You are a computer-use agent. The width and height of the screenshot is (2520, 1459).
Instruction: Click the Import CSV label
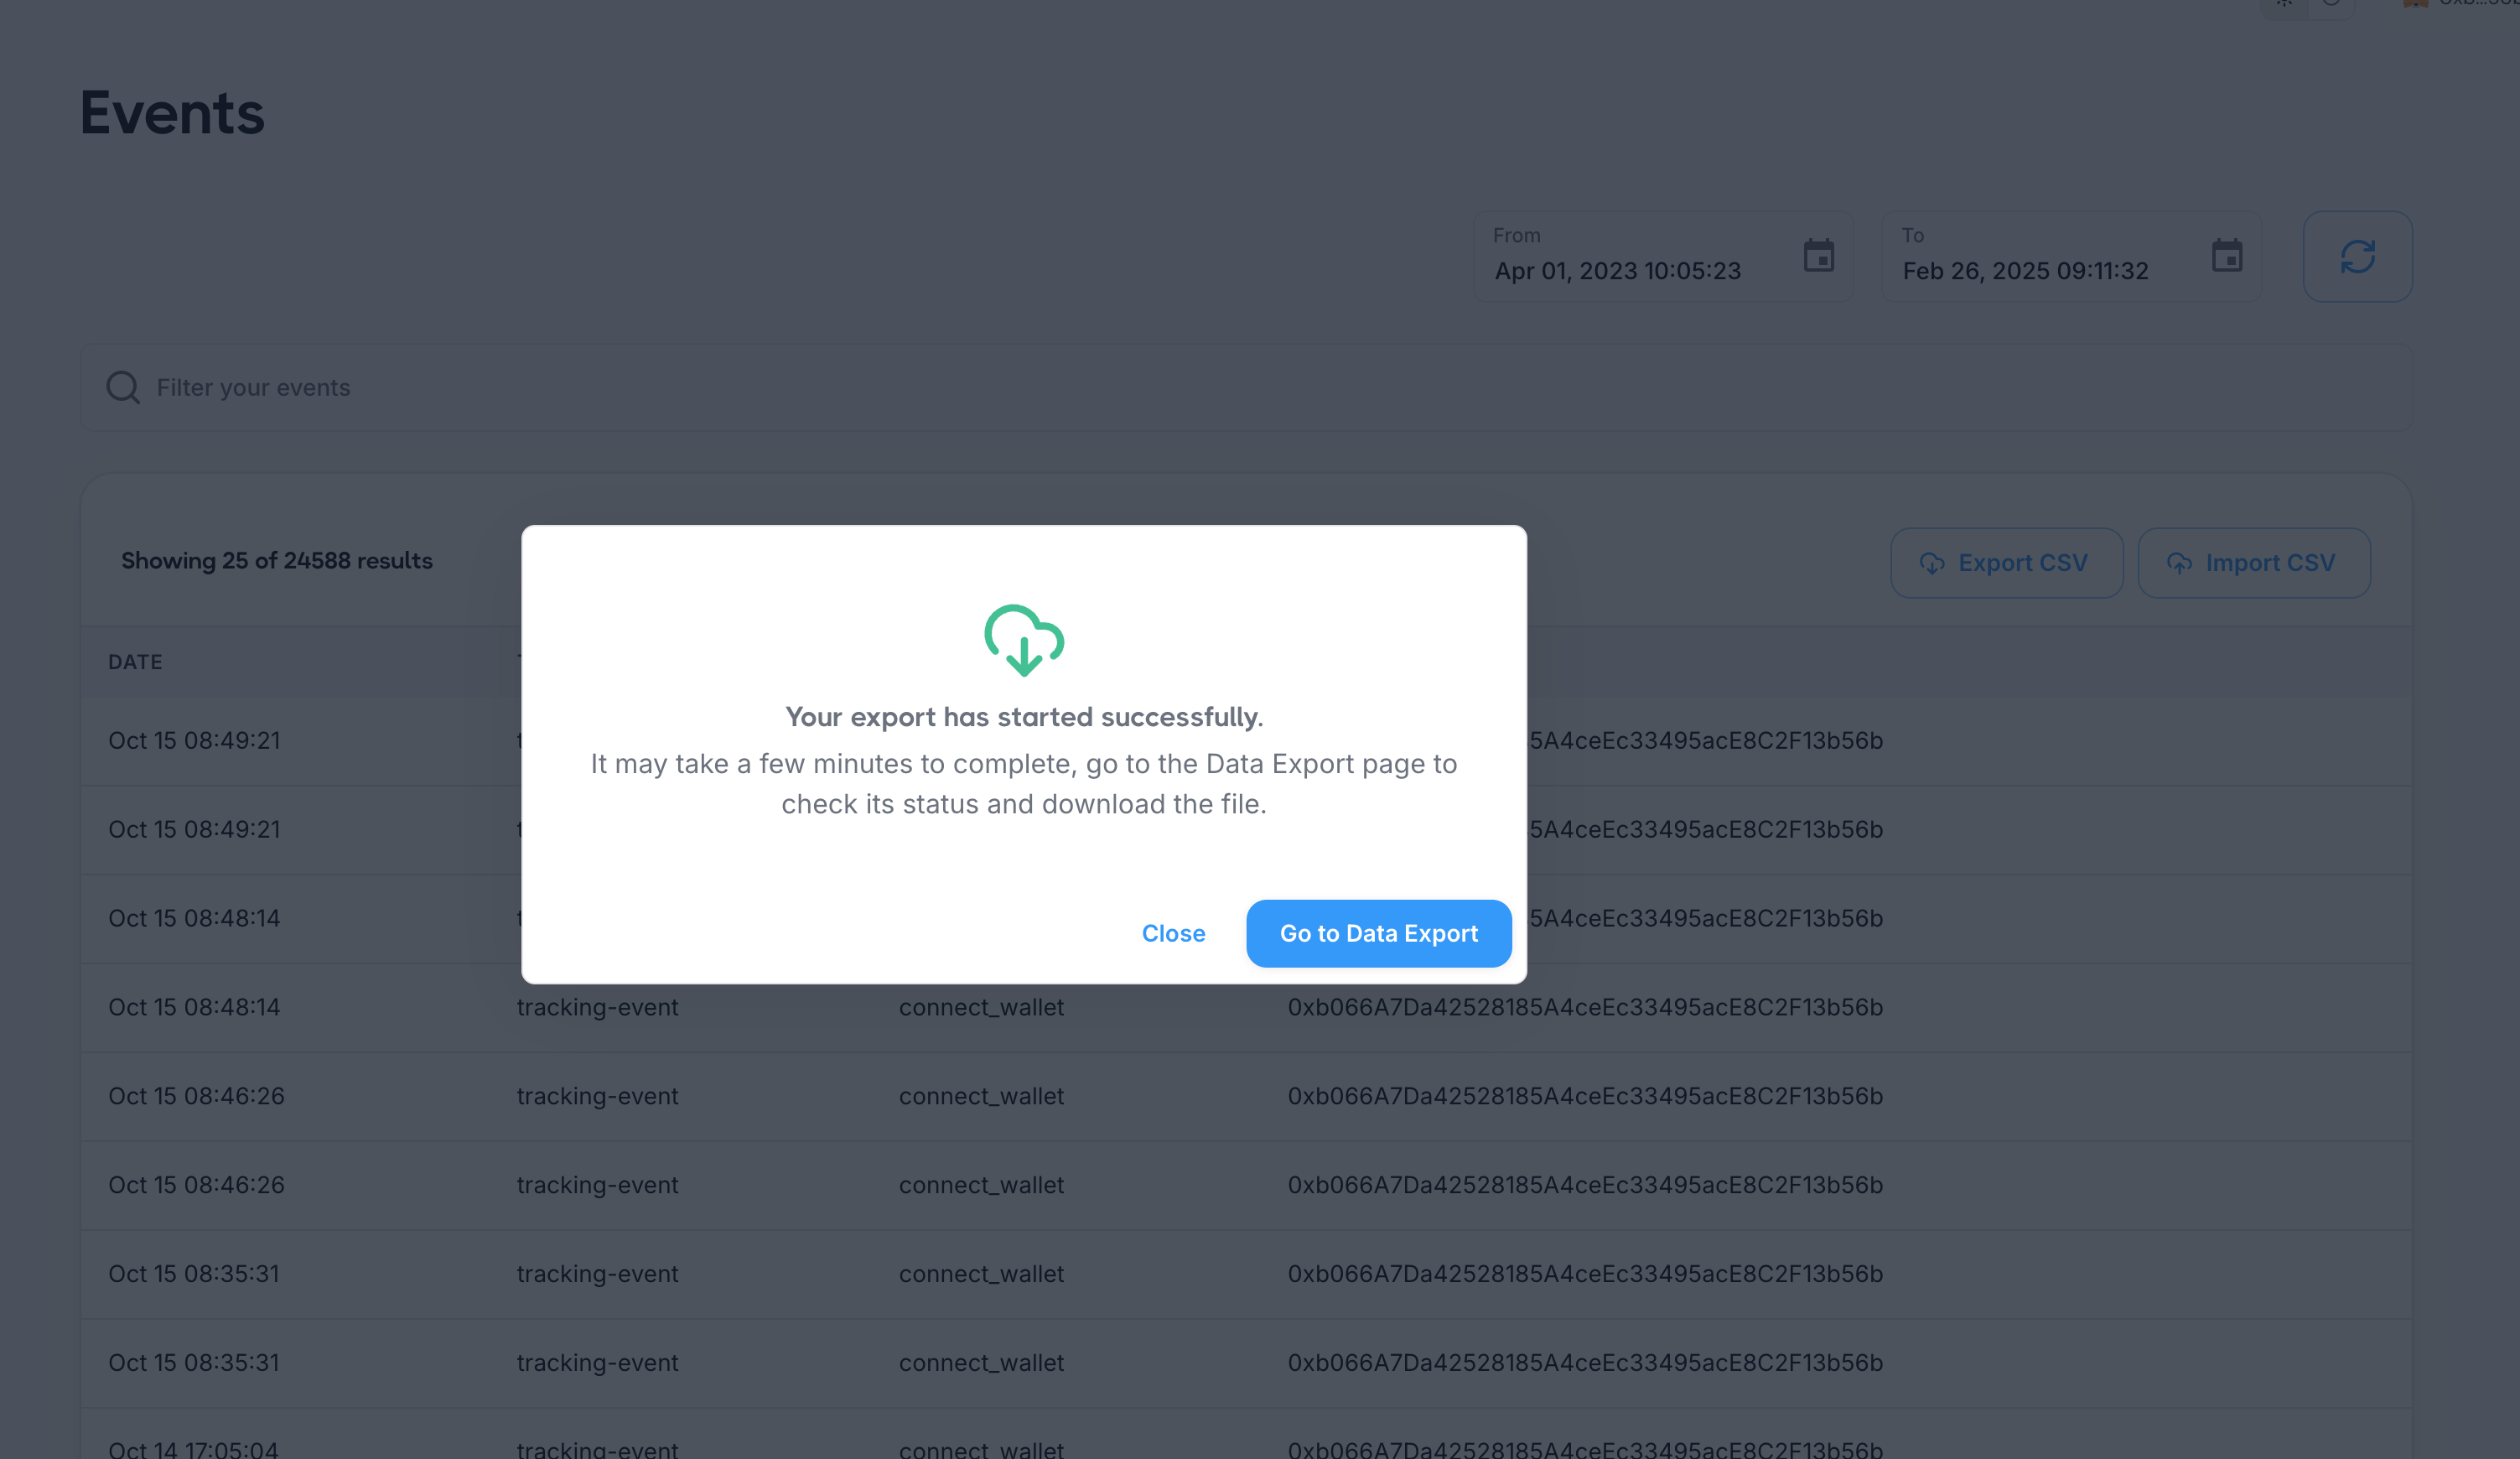point(2270,563)
